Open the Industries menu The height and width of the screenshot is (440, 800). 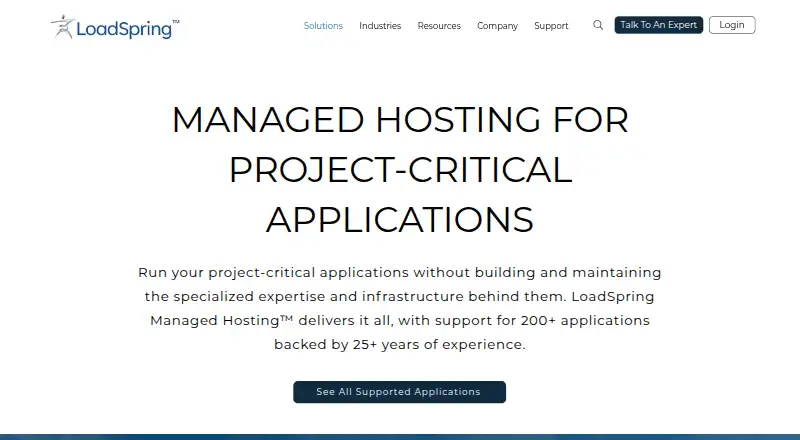(380, 26)
